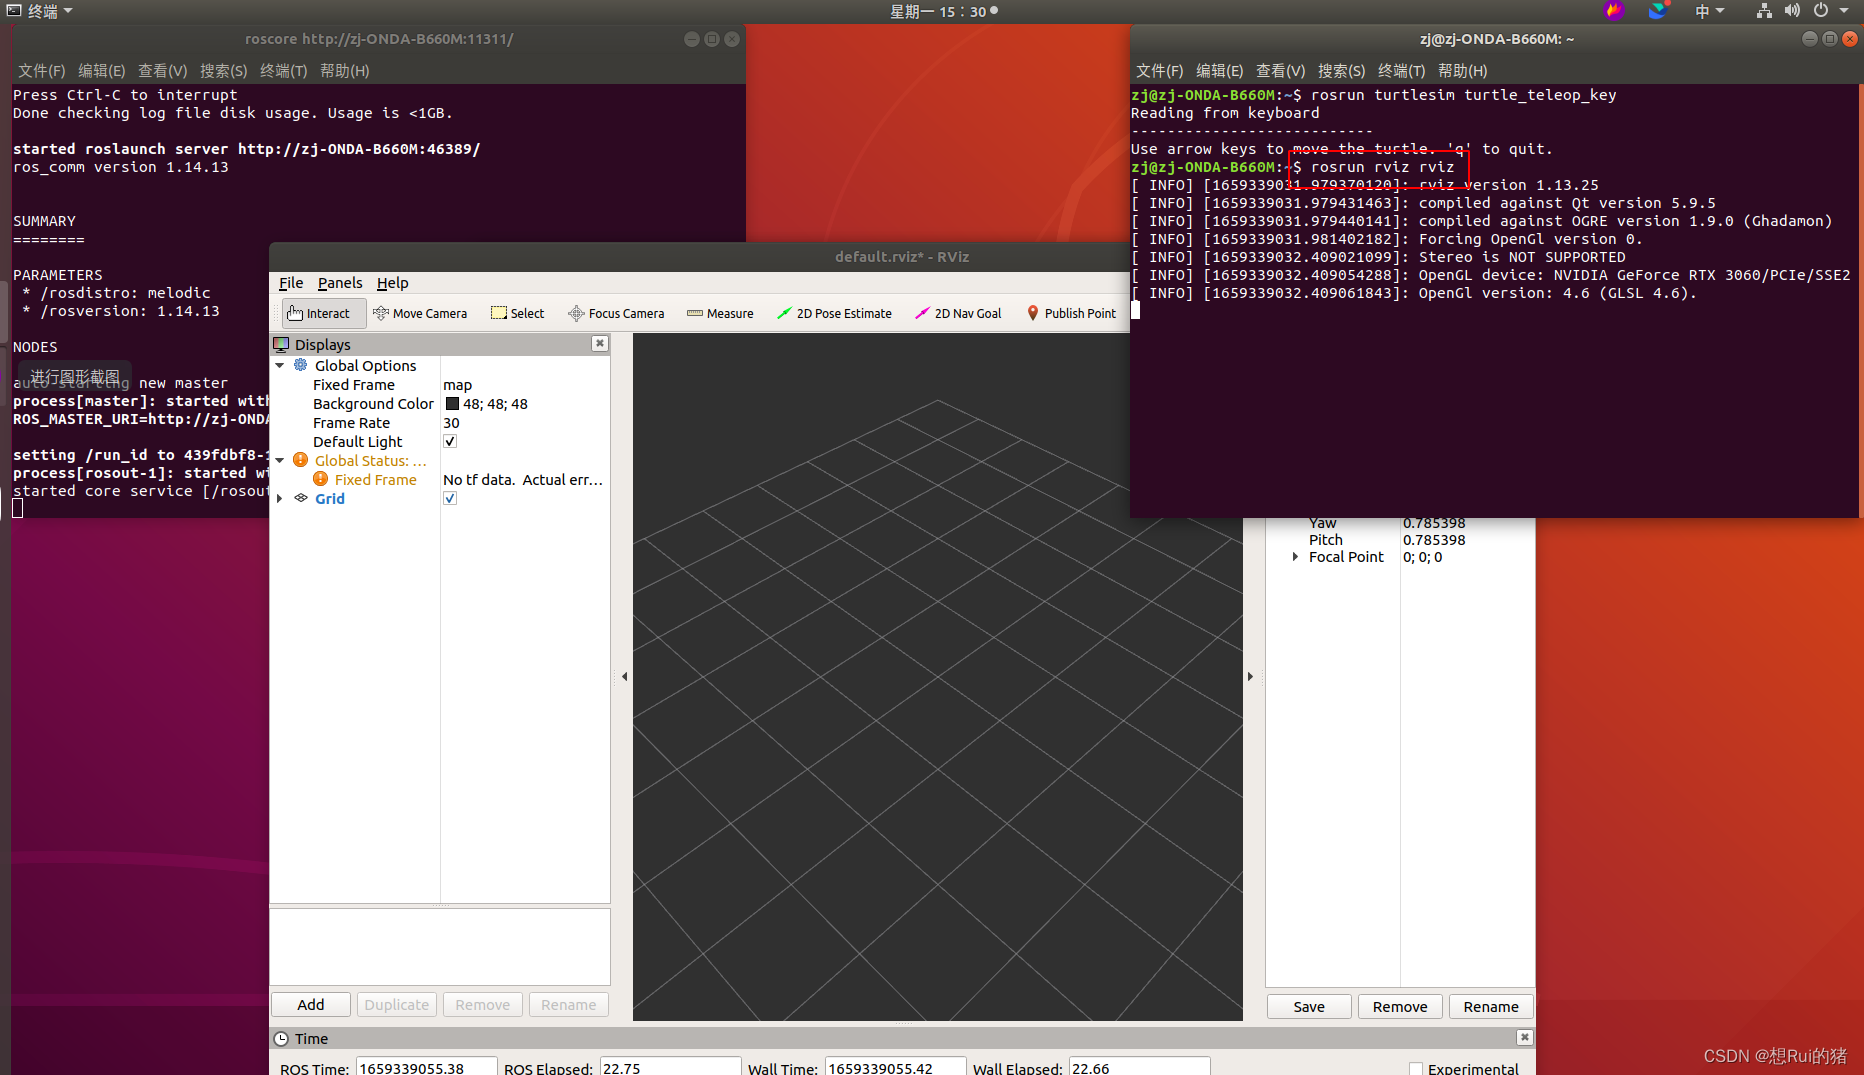Expand the Grid display entry

(x=280, y=498)
